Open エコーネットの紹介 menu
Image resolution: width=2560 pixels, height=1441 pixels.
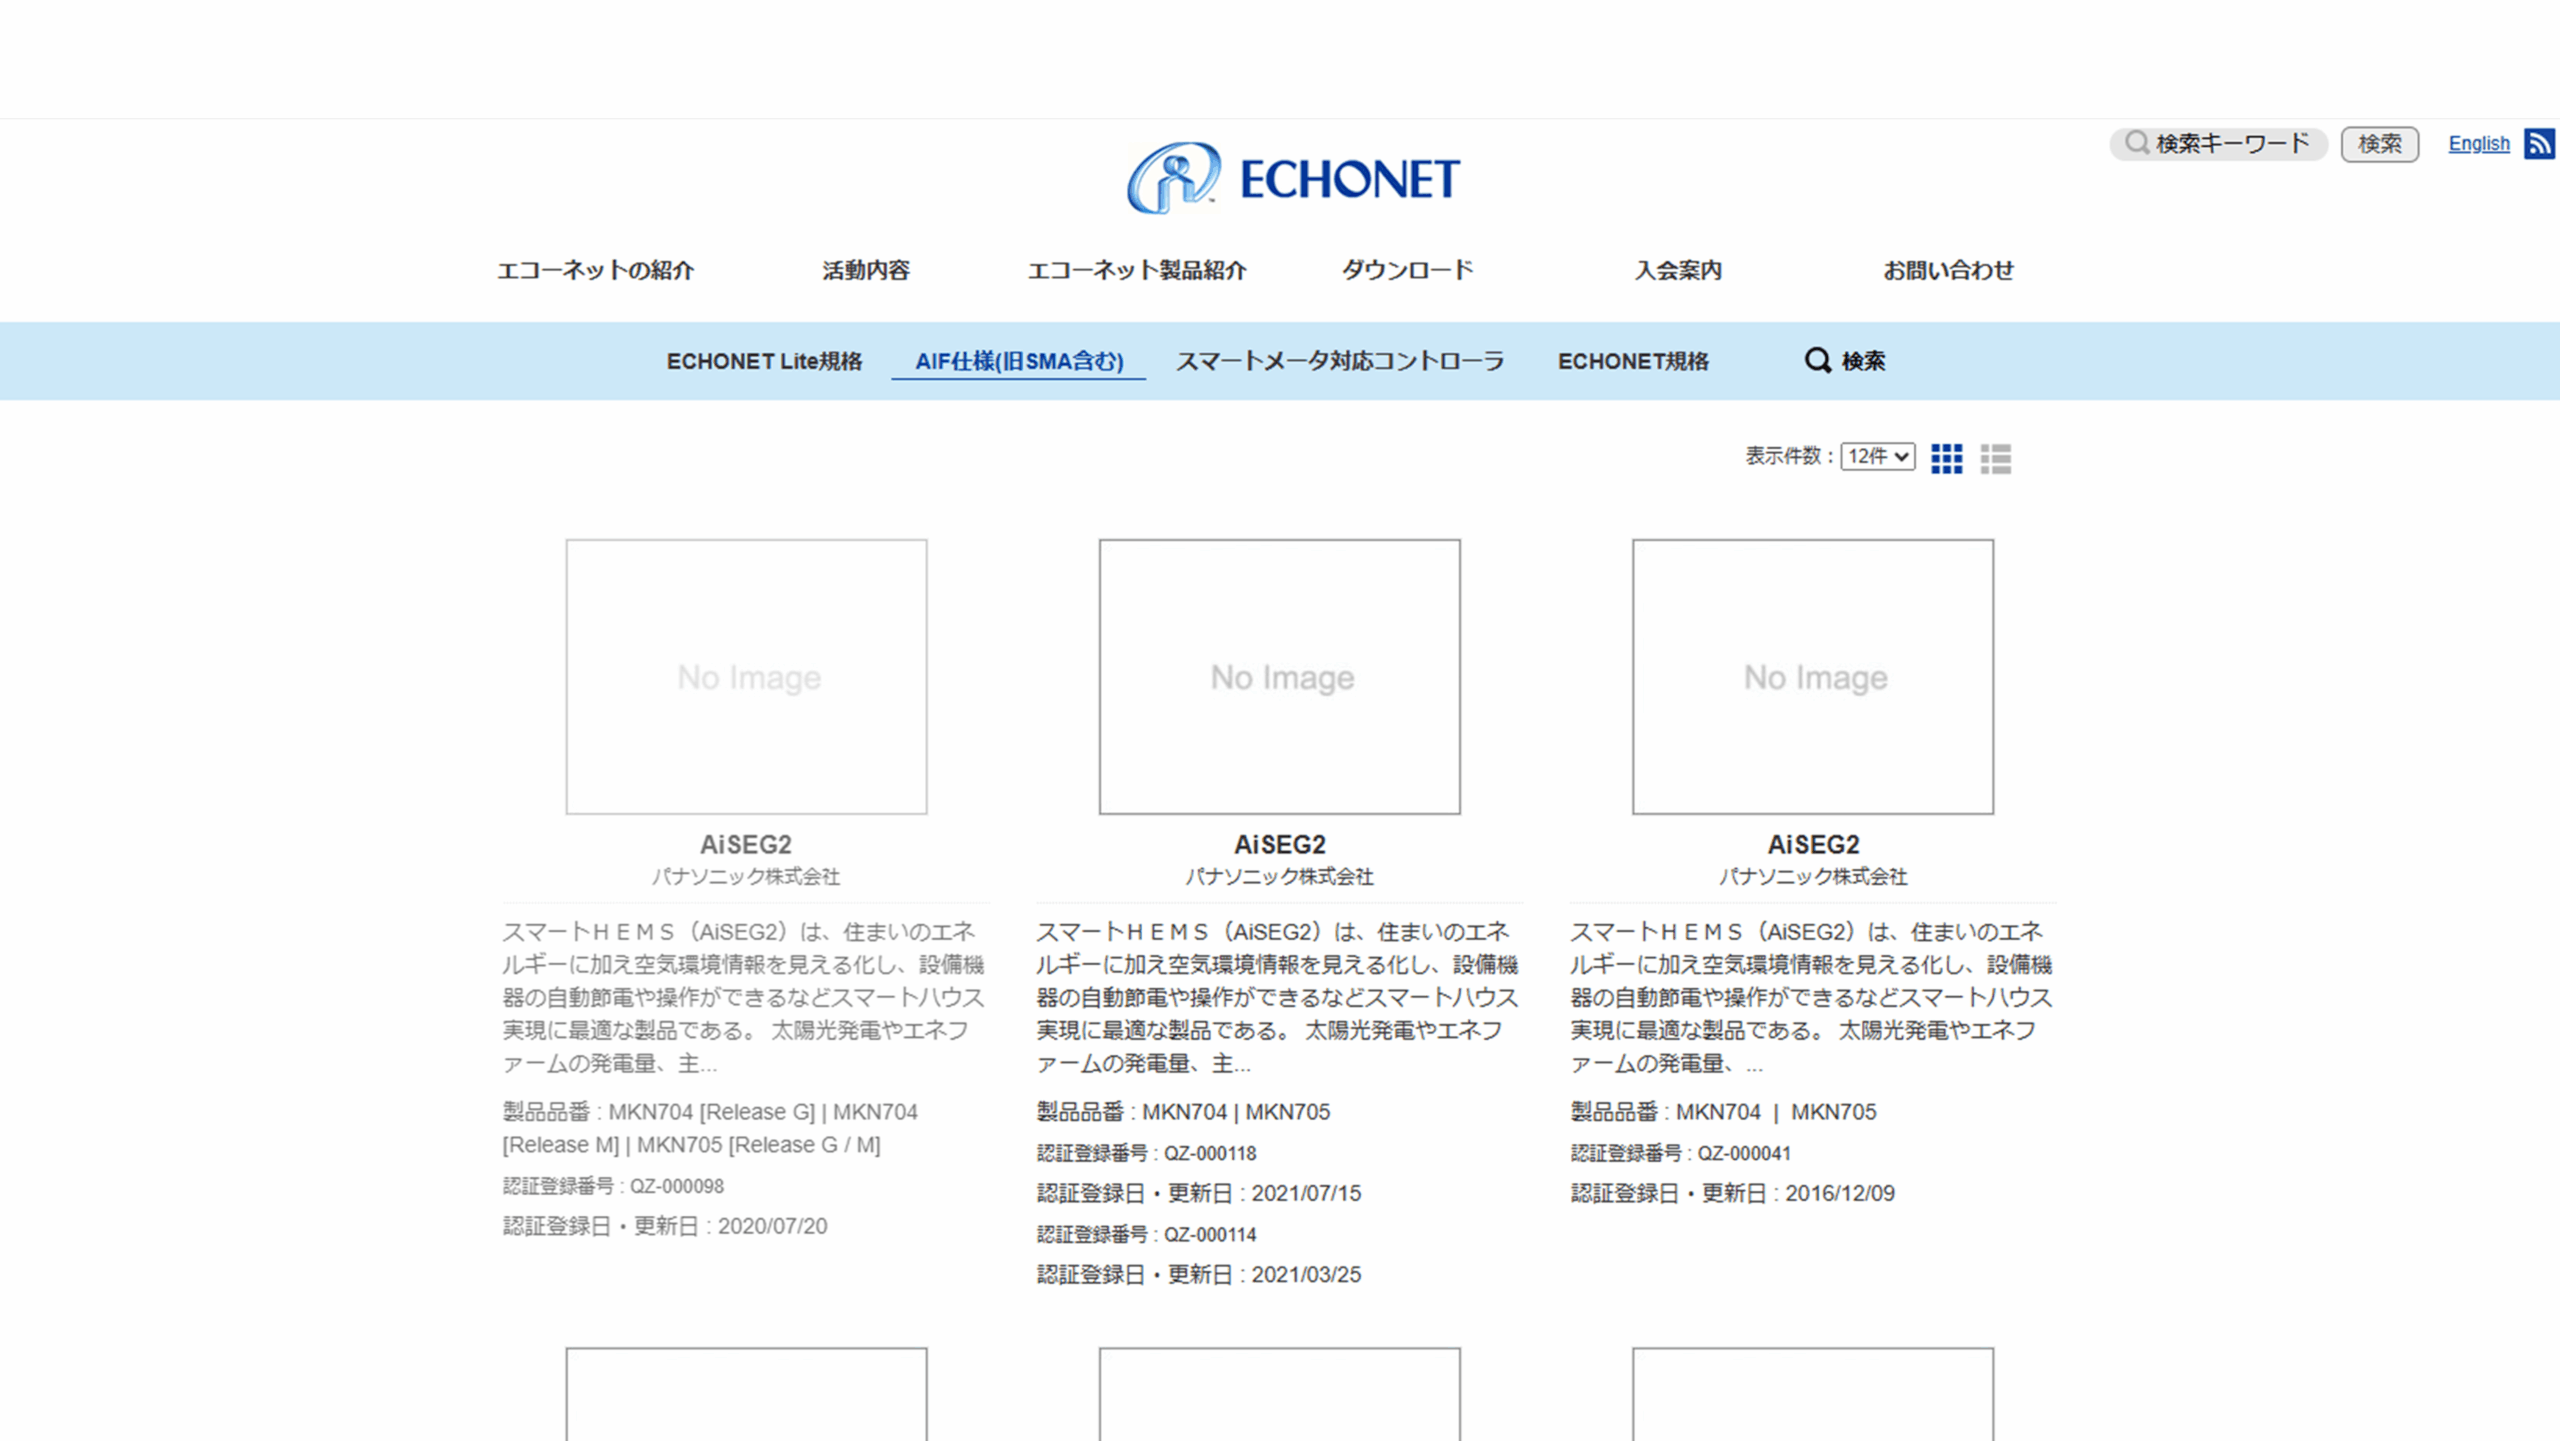click(x=595, y=270)
